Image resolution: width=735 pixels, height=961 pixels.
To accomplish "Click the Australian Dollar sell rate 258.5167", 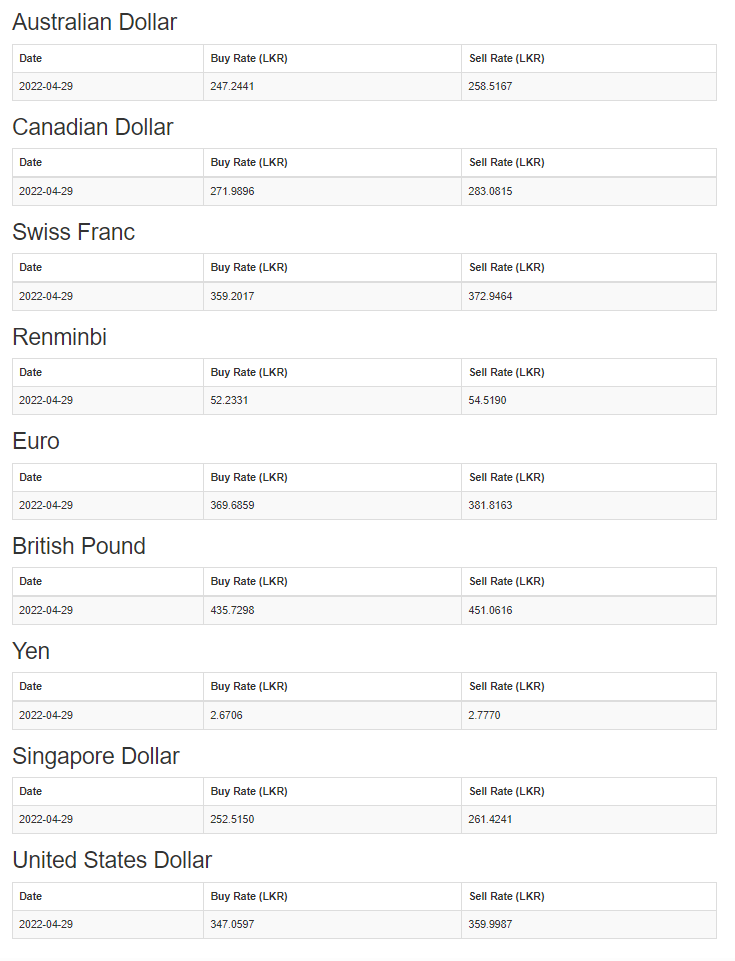I will click(x=490, y=86).
